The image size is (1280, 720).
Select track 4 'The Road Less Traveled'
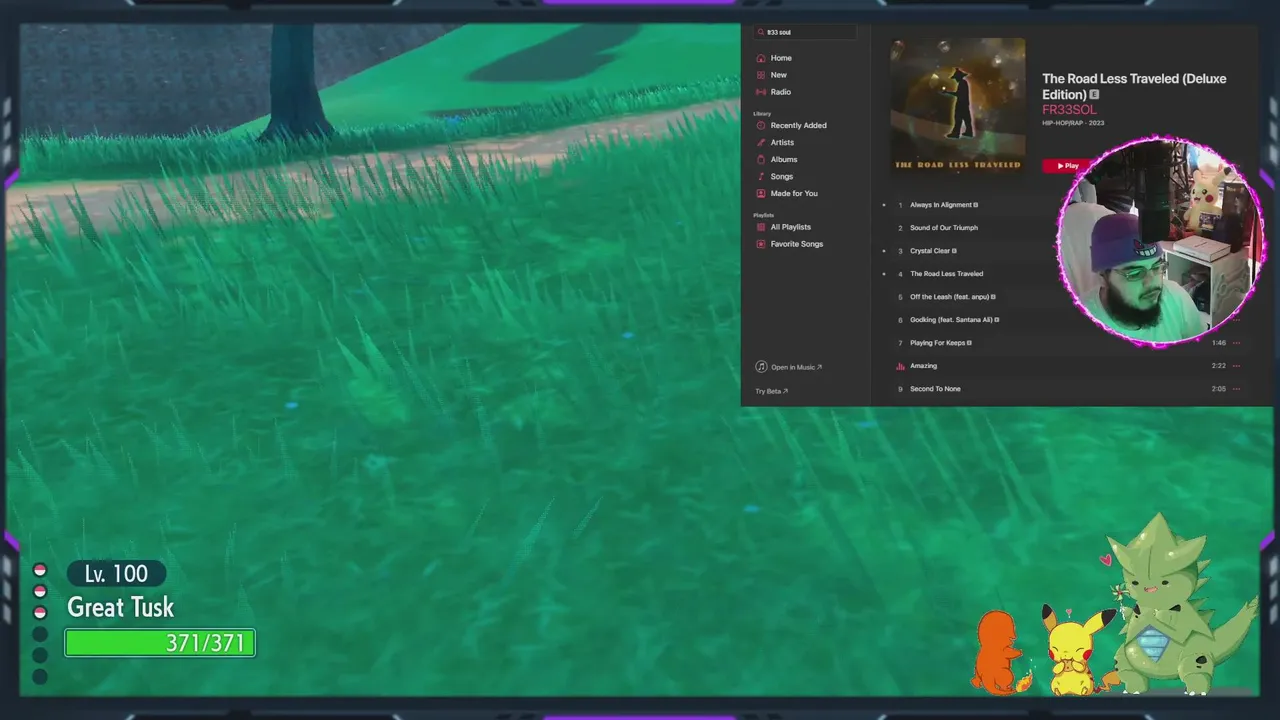click(x=946, y=274)
